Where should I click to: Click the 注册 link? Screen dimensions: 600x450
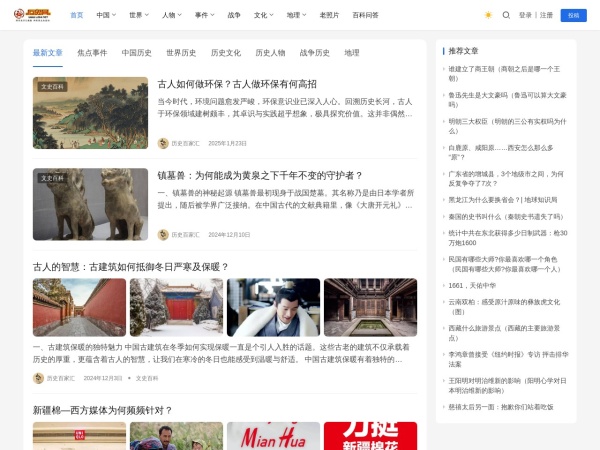(x=546, y=15)
